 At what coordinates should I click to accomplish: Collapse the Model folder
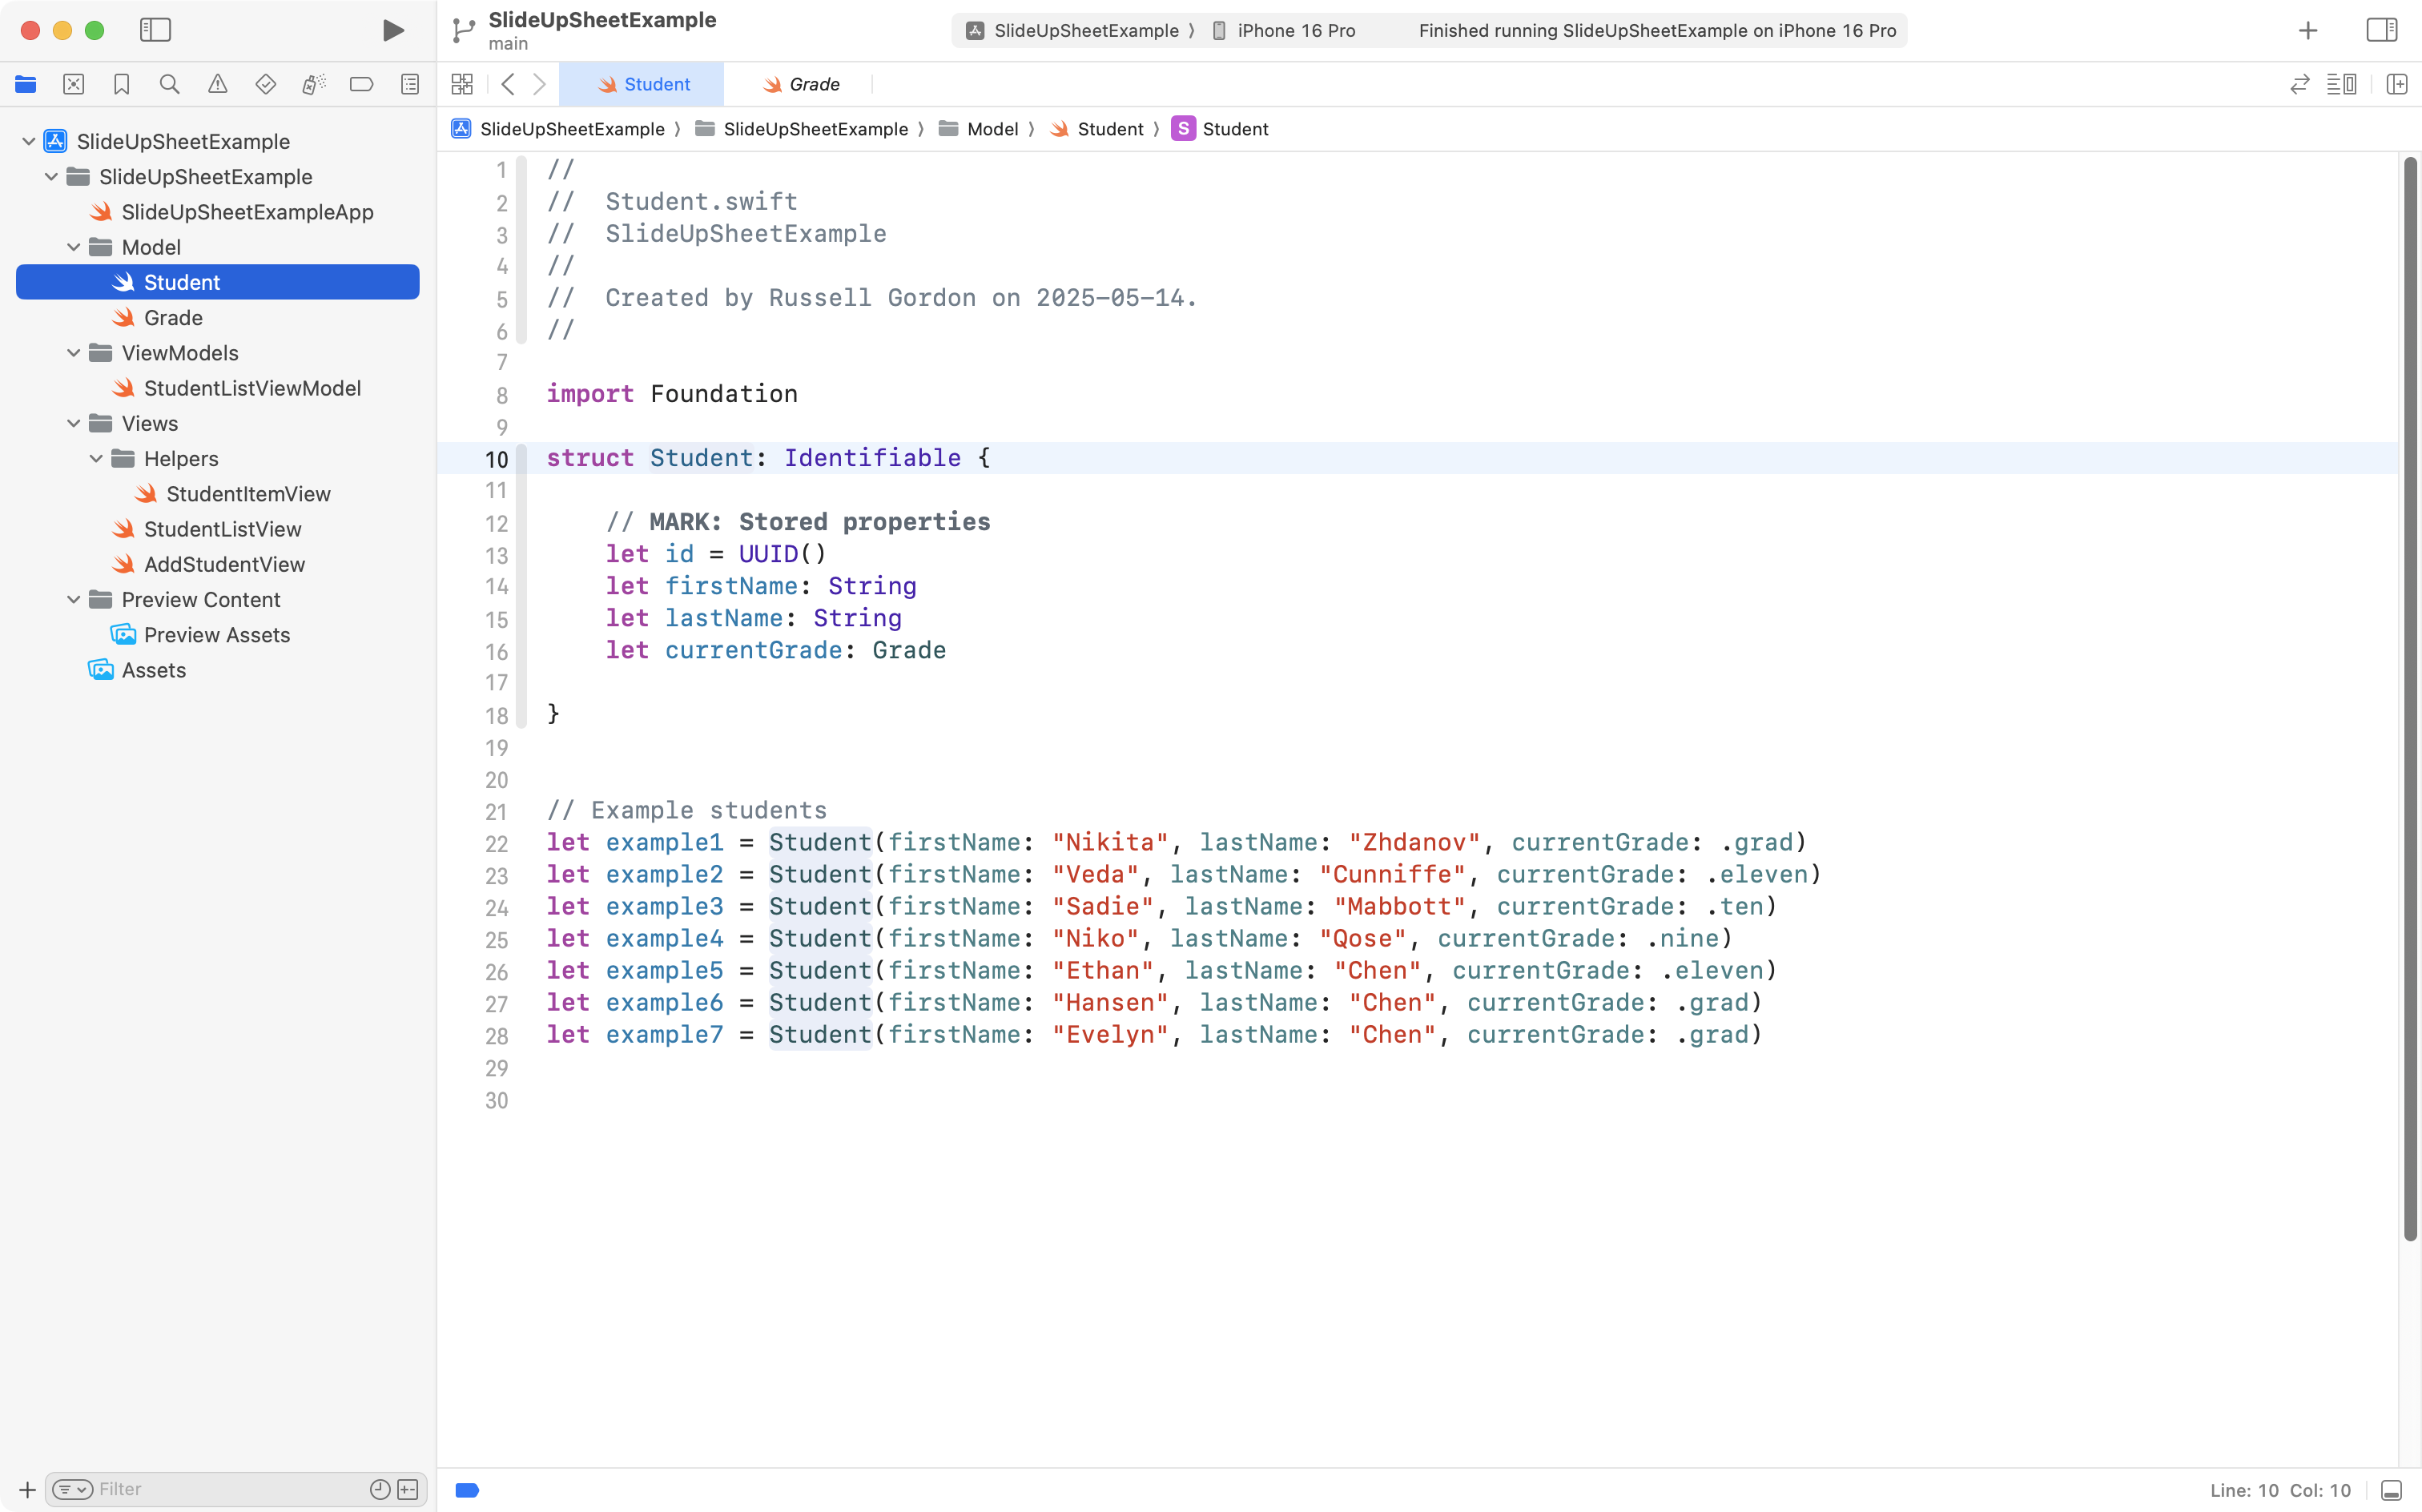pyautogui.click(x=74, y=247)
